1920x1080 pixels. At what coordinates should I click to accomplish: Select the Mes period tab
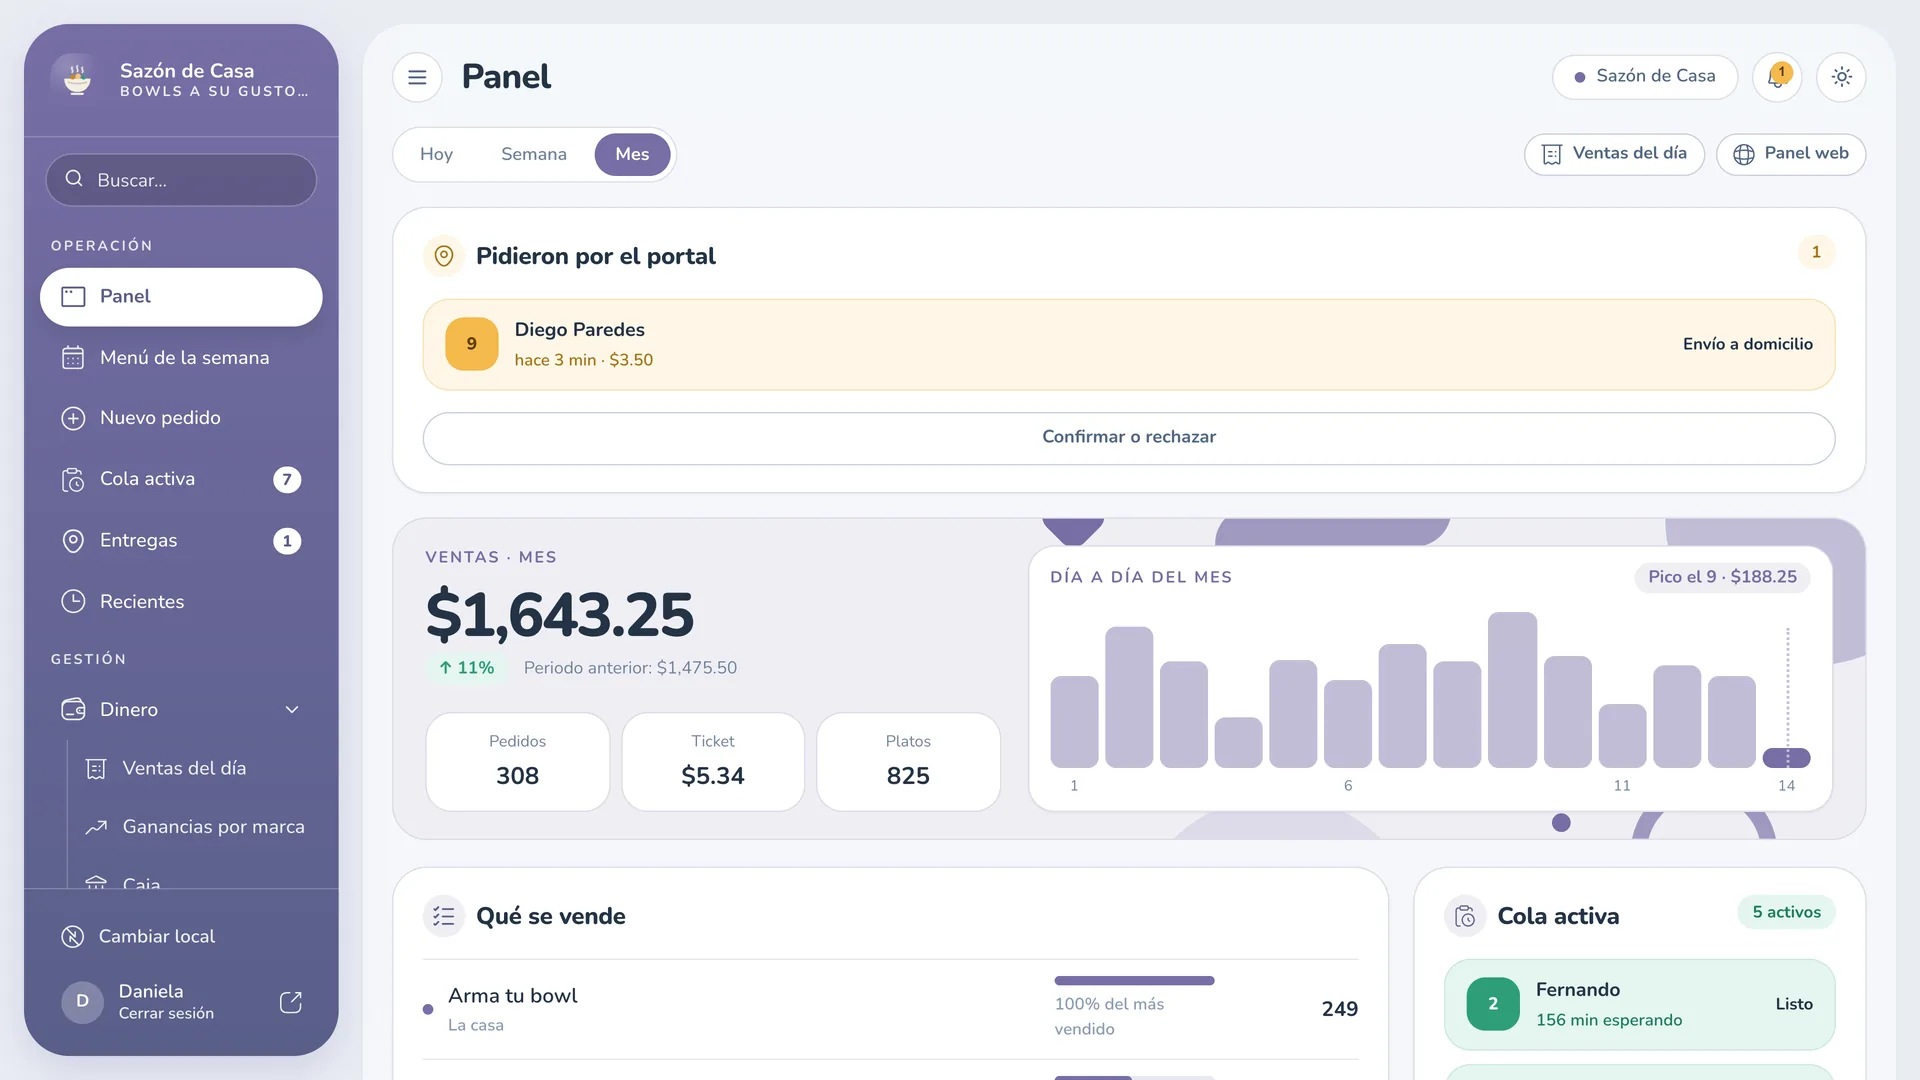click(632, 155)
